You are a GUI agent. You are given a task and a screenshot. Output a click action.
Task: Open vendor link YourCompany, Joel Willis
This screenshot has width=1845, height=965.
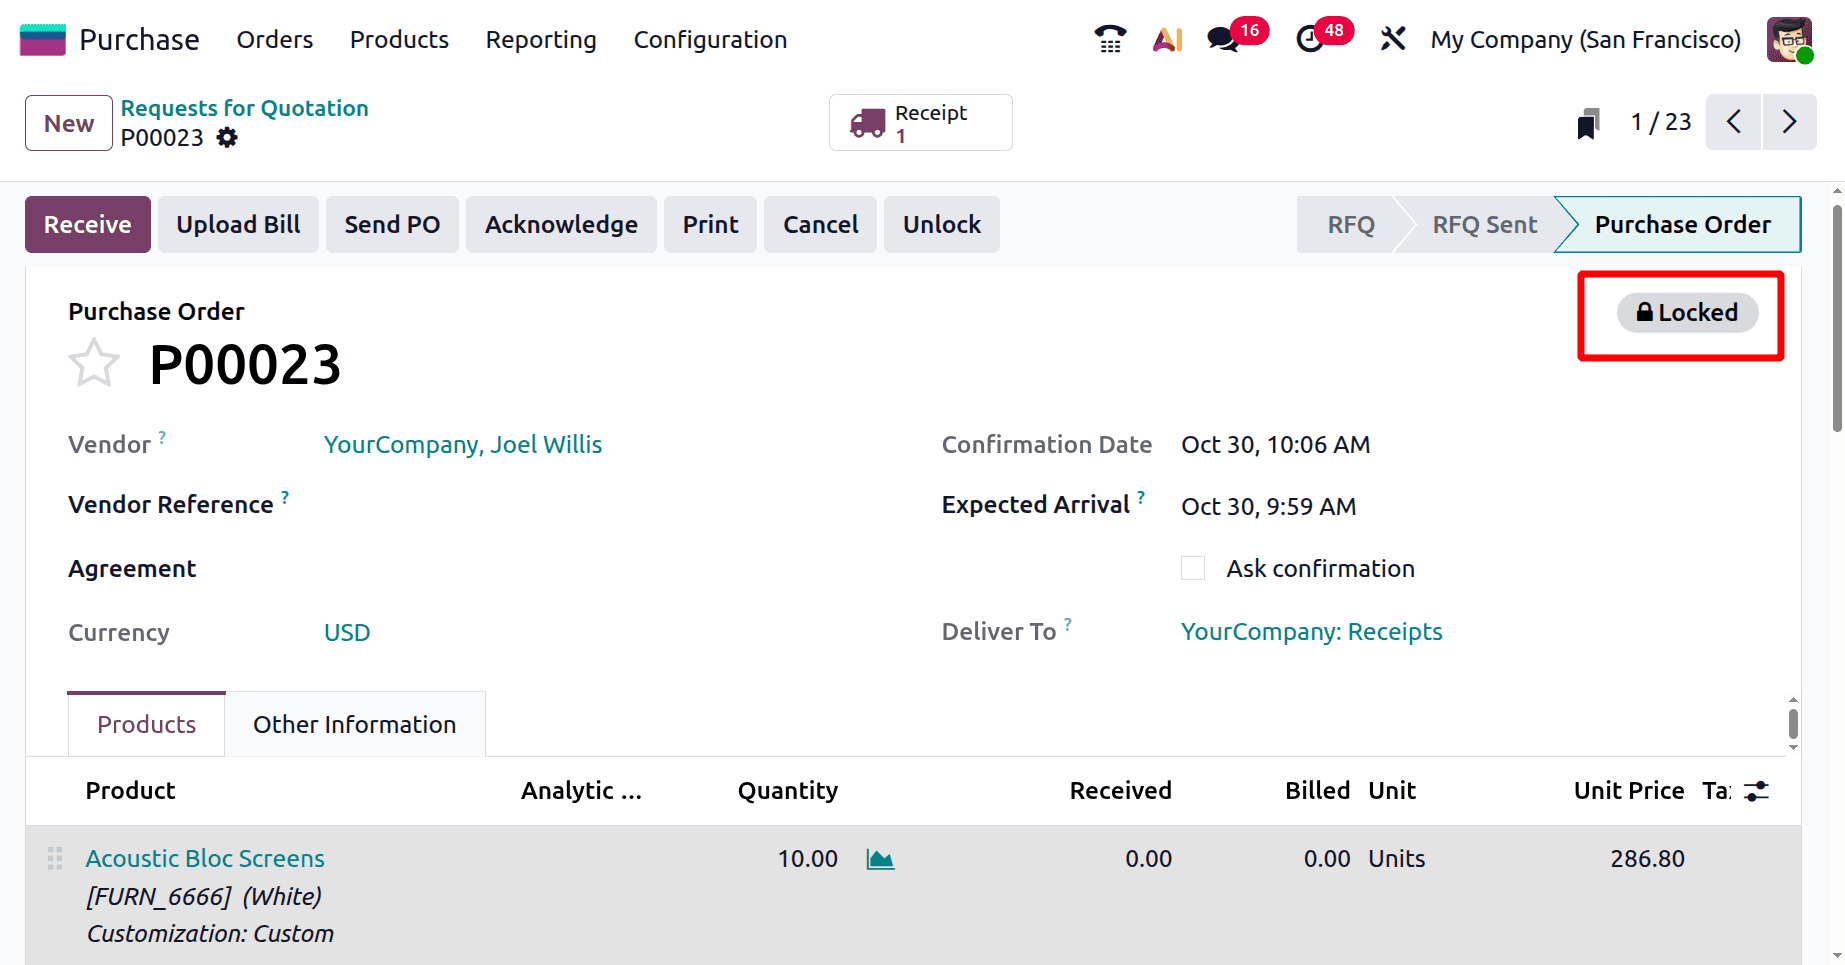pyautogui.click(x=463, y=444)
